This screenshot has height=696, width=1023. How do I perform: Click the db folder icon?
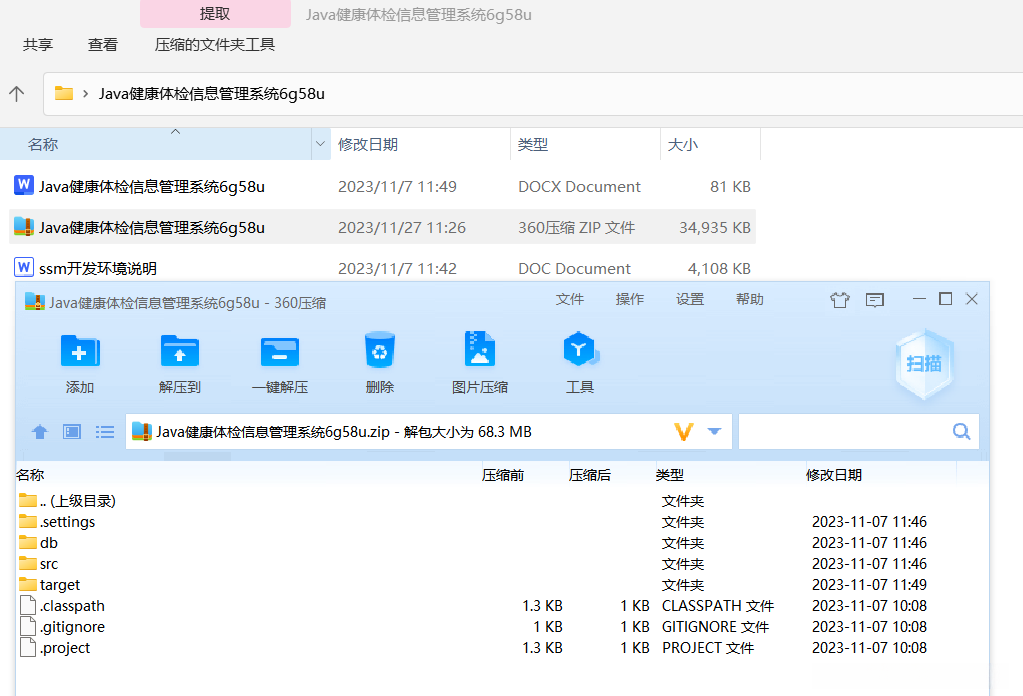27,542
